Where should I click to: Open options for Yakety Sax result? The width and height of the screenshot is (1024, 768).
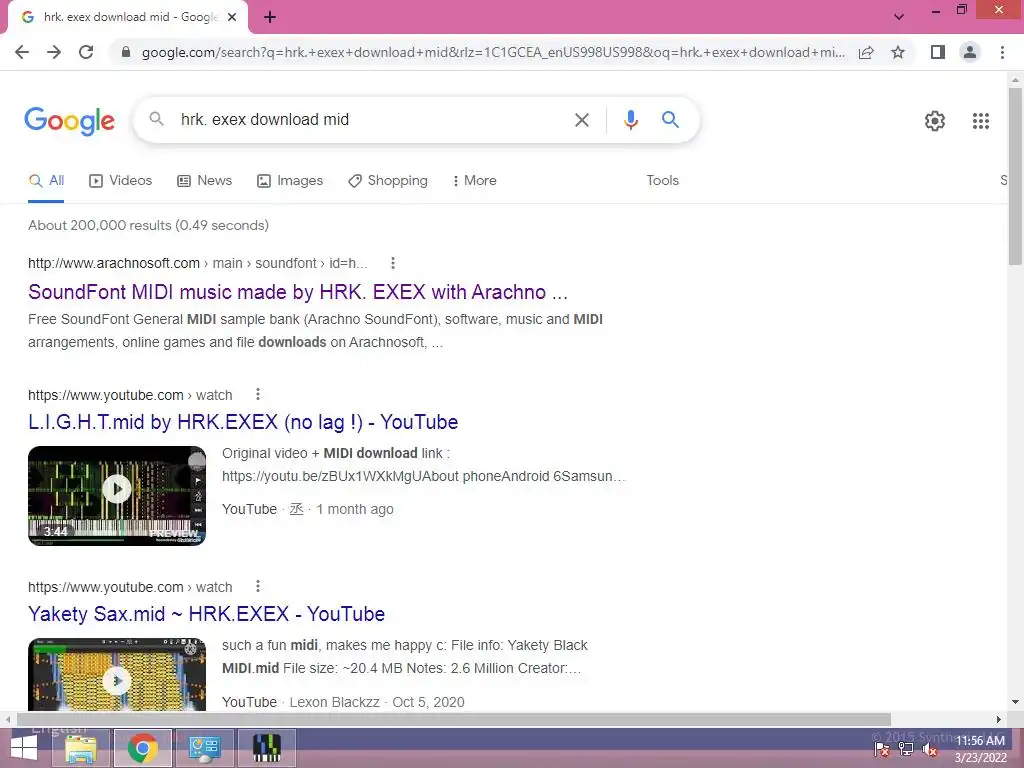[x=258, y=586]
